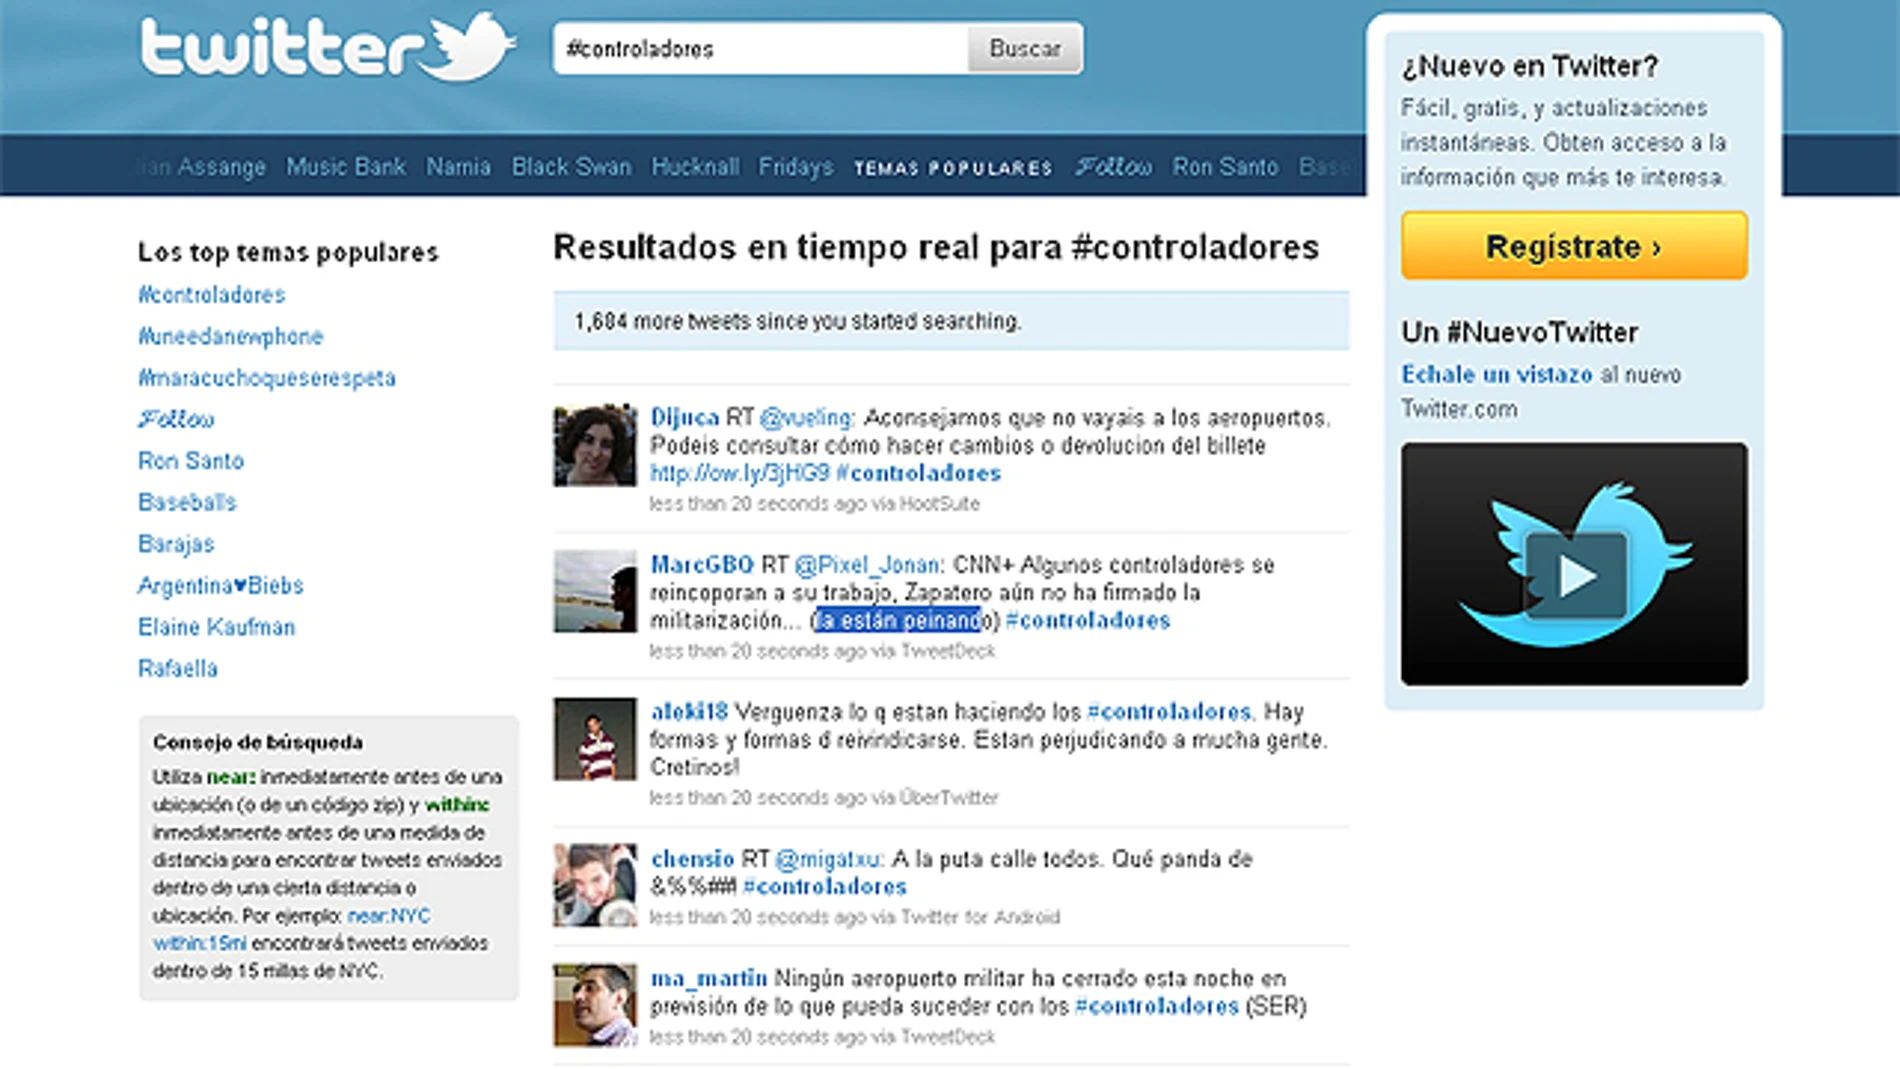Screen dimensions: 1900x1069
Task: Open Hucknall trending topic in bar
Action: point(695,167)
